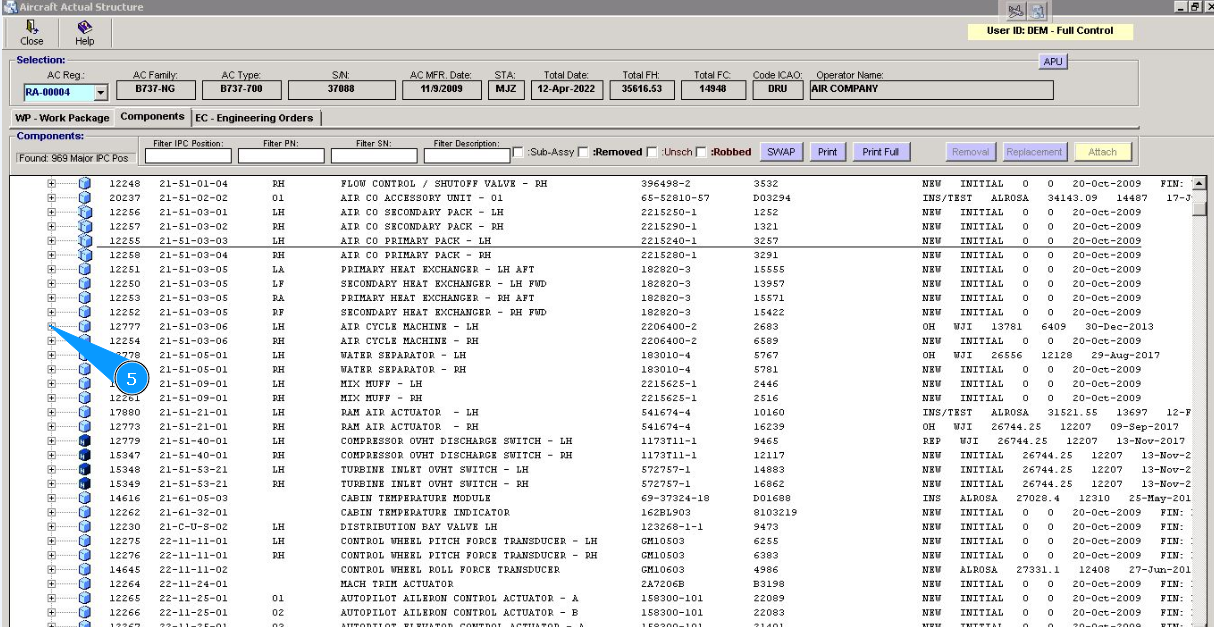Click the Filter SN input field

pyautogui.click(x=375, y=156)
